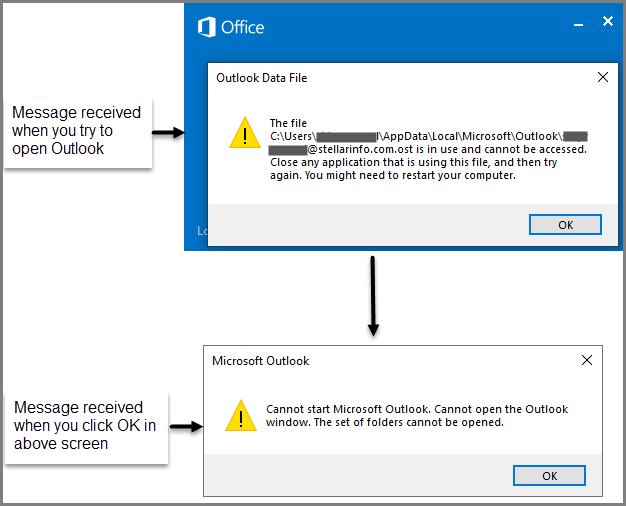The width and height of the screenshot is (626, 506).
Task: Click OK in the Microsoft Outlook dialog
Action: [x=549, y=476]
